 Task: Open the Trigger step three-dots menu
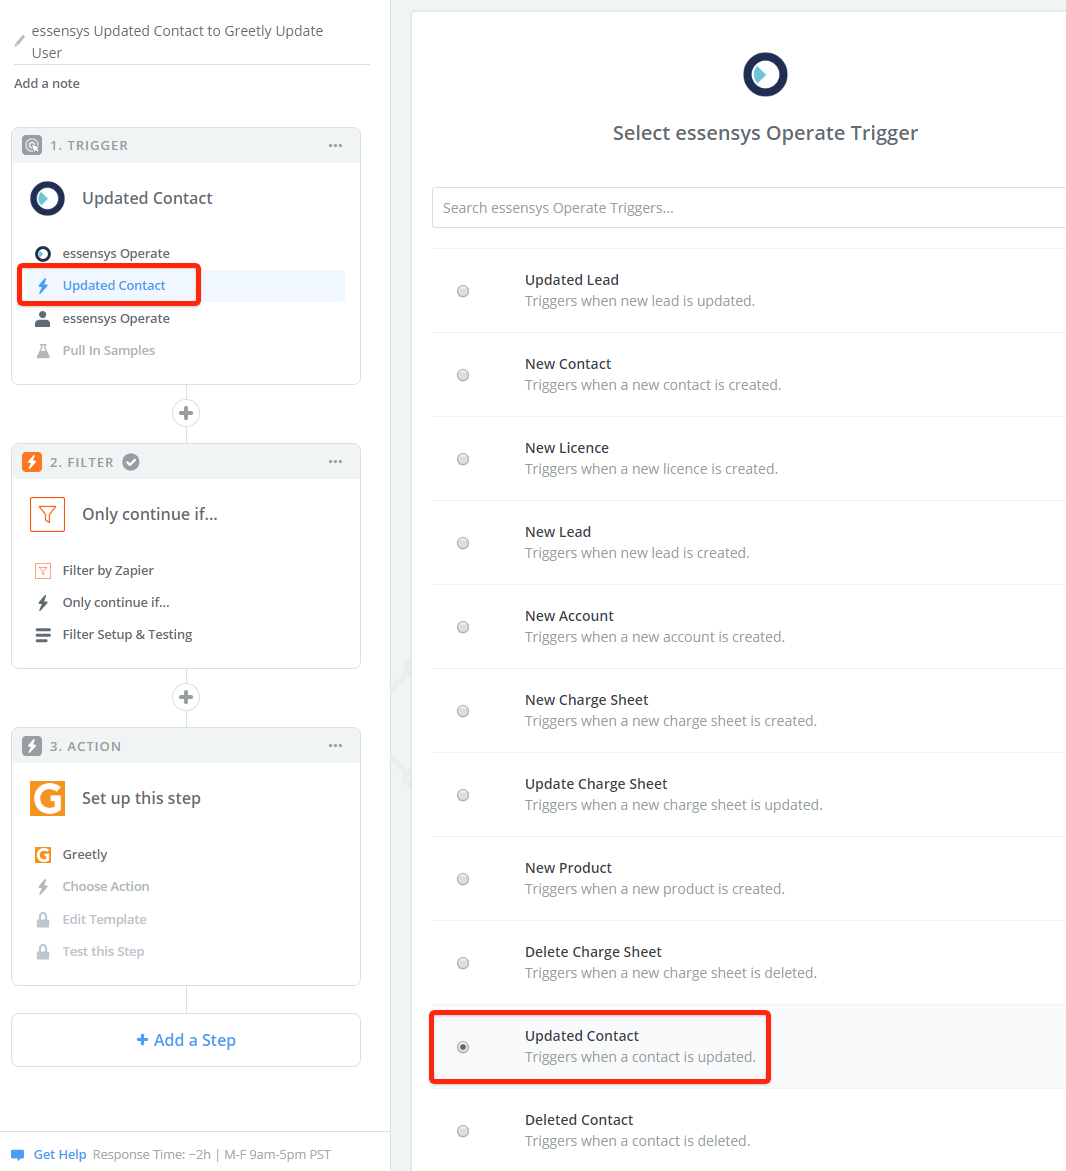[x=335, y=146]
